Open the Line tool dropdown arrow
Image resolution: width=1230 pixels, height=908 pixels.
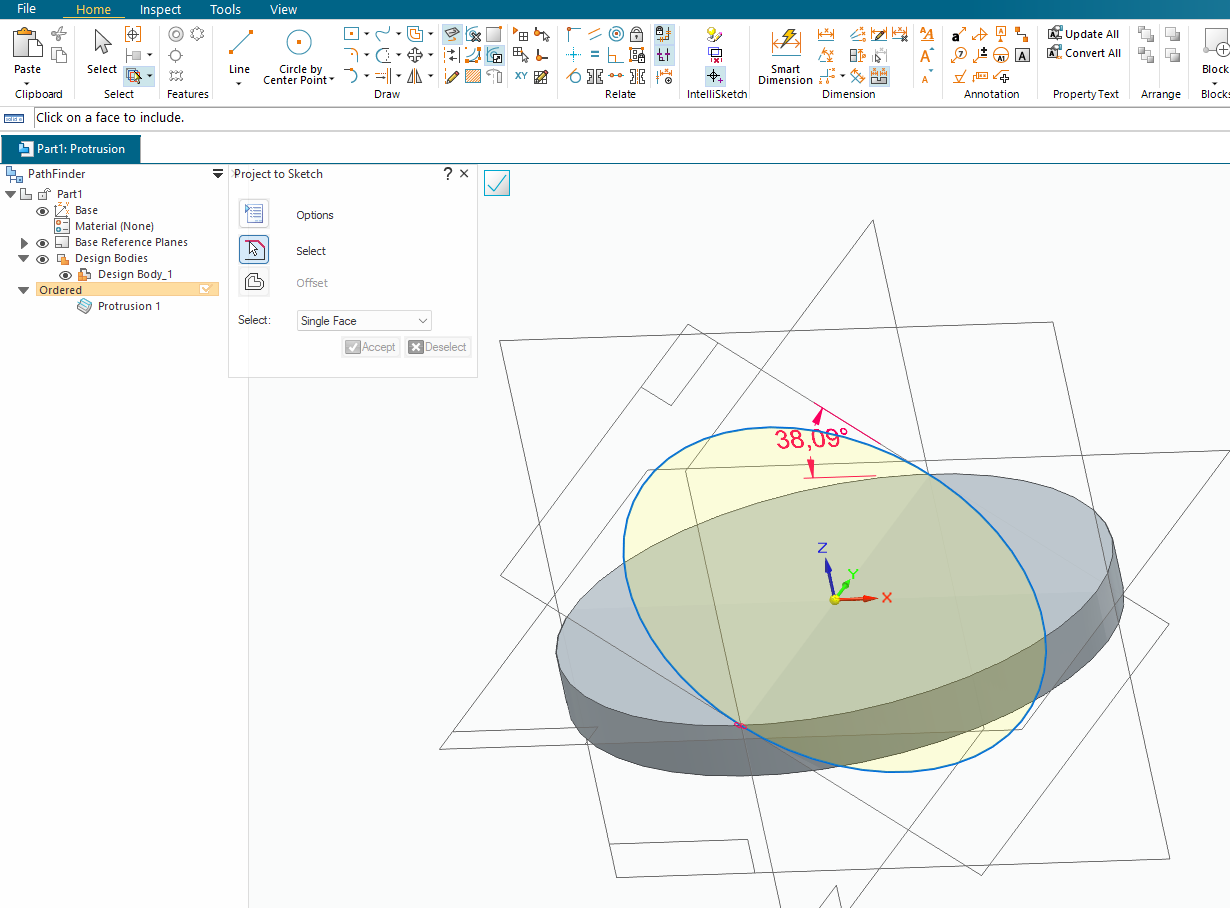point(239,83)
